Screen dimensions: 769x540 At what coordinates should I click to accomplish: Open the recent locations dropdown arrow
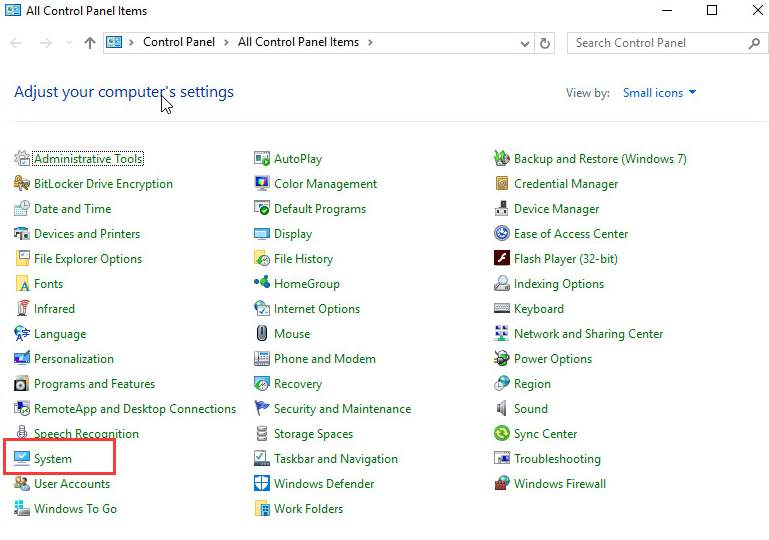pyautogui.click(x=69, y=43)
